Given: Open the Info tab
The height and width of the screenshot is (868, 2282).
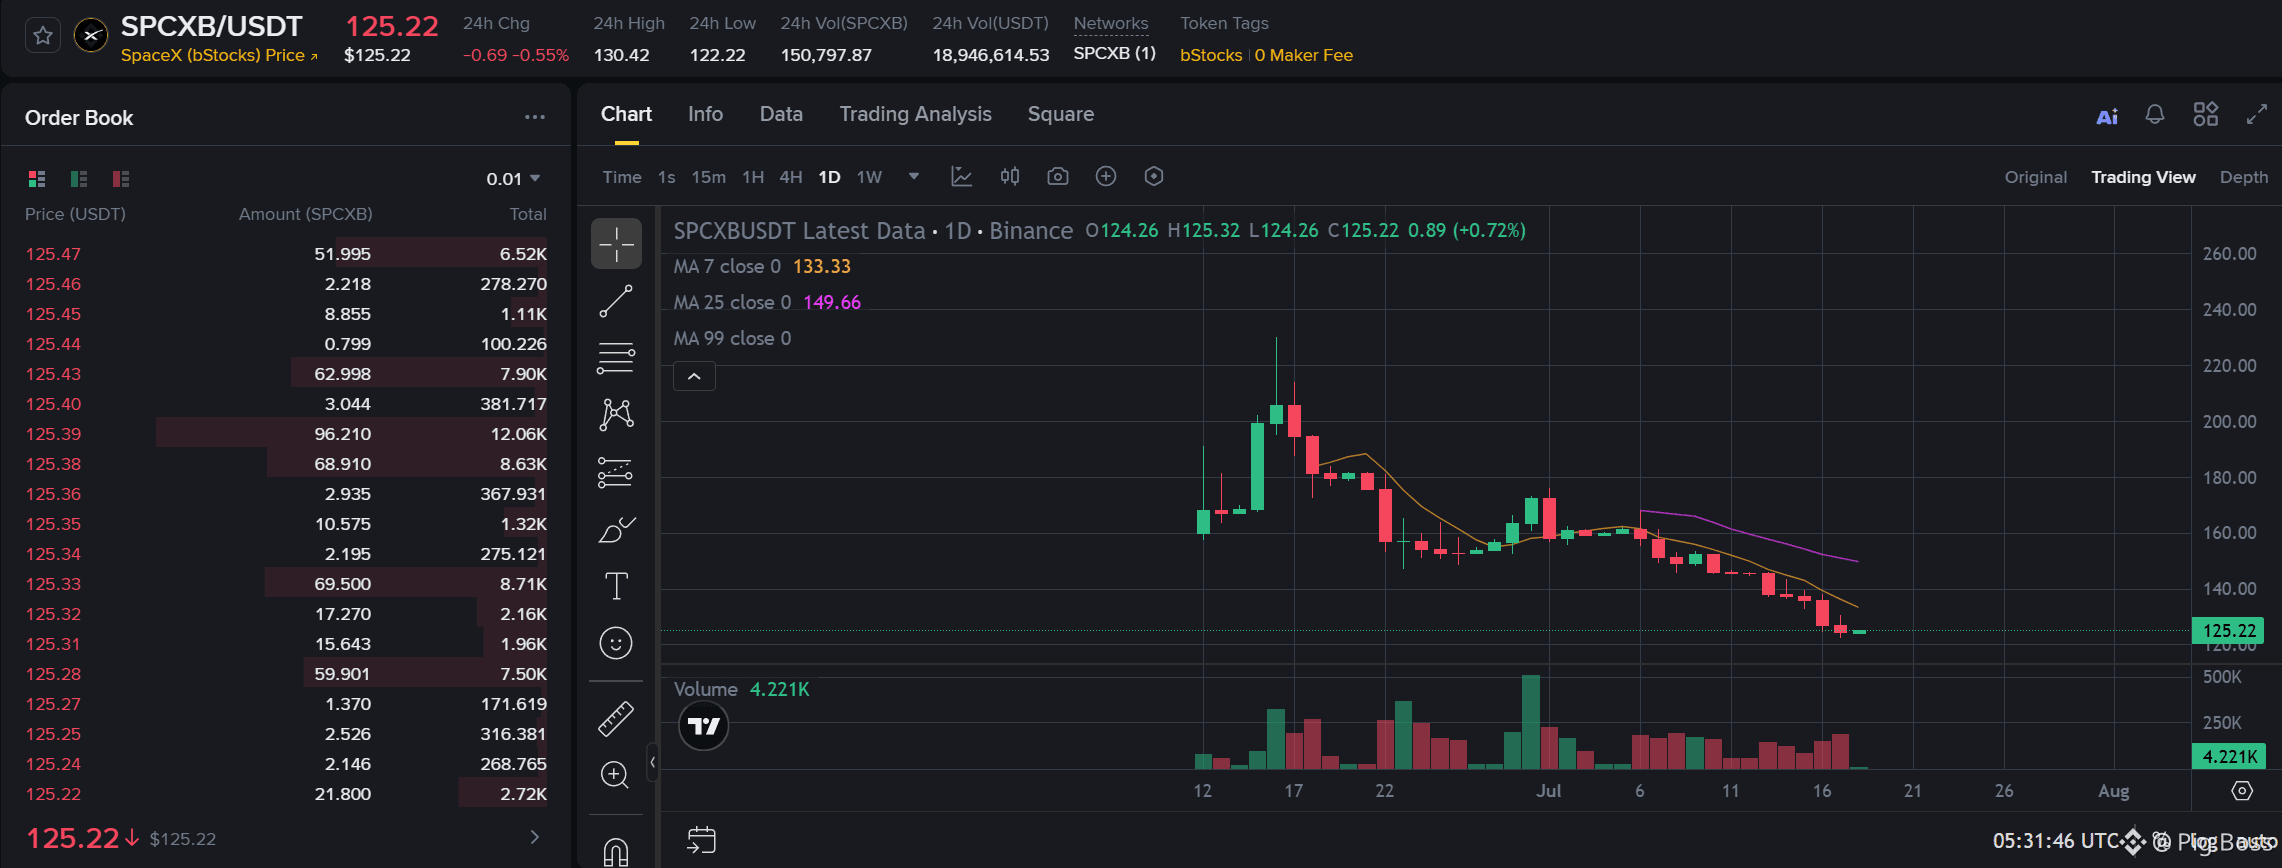Looking at the screenshot, I should [x=705, y=114].
